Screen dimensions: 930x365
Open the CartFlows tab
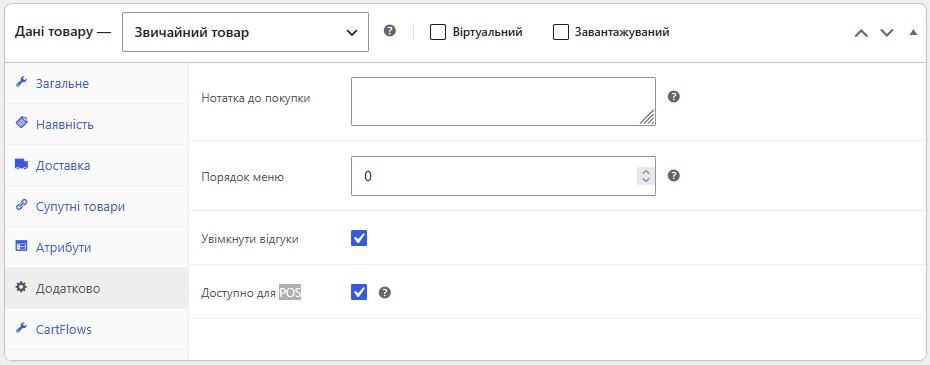click(x=96, y=329)
